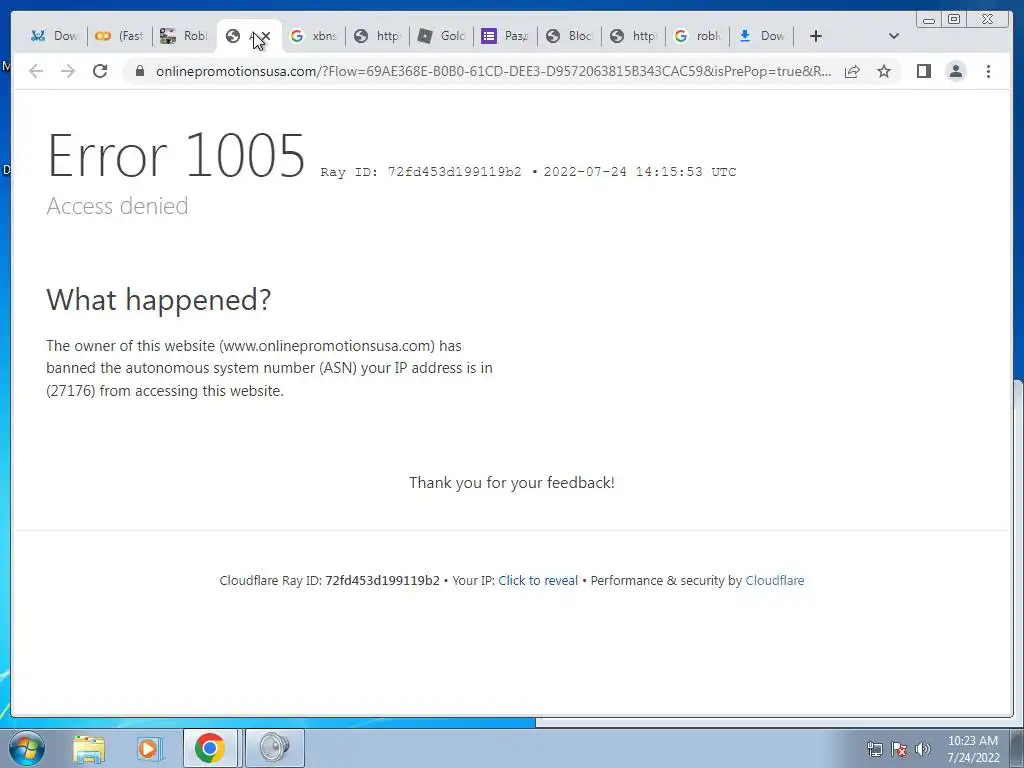The image size is (1024, 768).
Task: Switch to the "(Fast" tab
Action: [120, 36]
